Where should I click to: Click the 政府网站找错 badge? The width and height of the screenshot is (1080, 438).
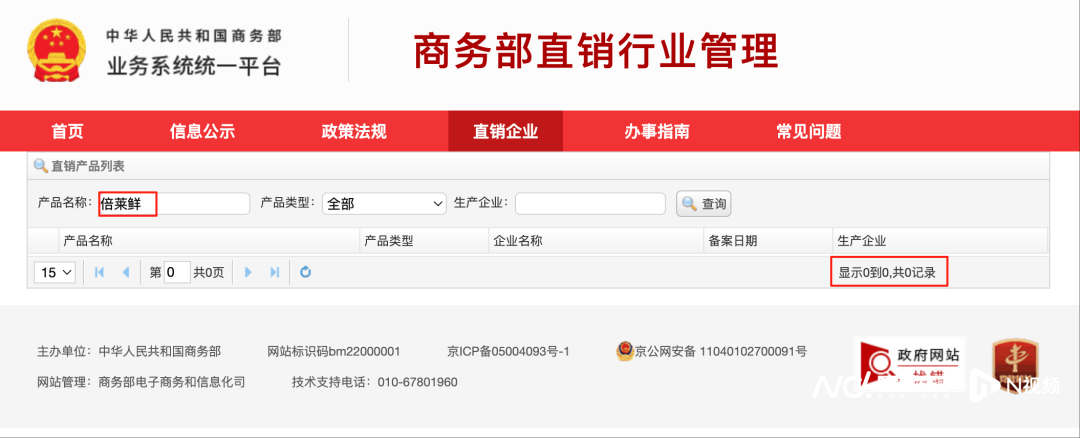pyautogui.click(x=910, y=364)
